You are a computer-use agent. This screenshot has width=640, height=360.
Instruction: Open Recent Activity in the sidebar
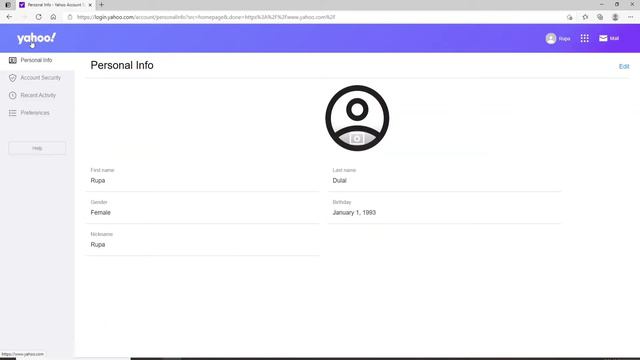[37, 95]
